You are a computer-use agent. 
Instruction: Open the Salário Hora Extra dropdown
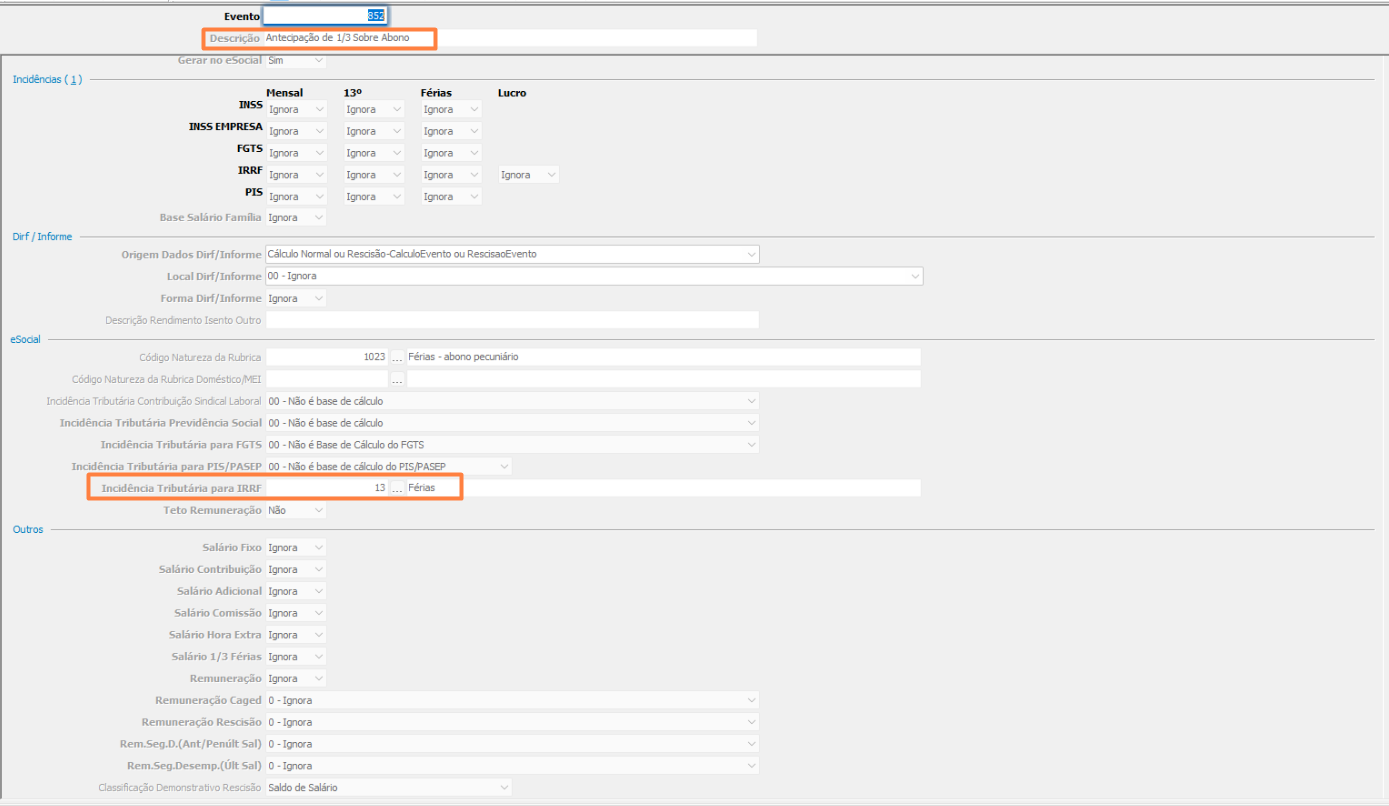tap(296, 635)
